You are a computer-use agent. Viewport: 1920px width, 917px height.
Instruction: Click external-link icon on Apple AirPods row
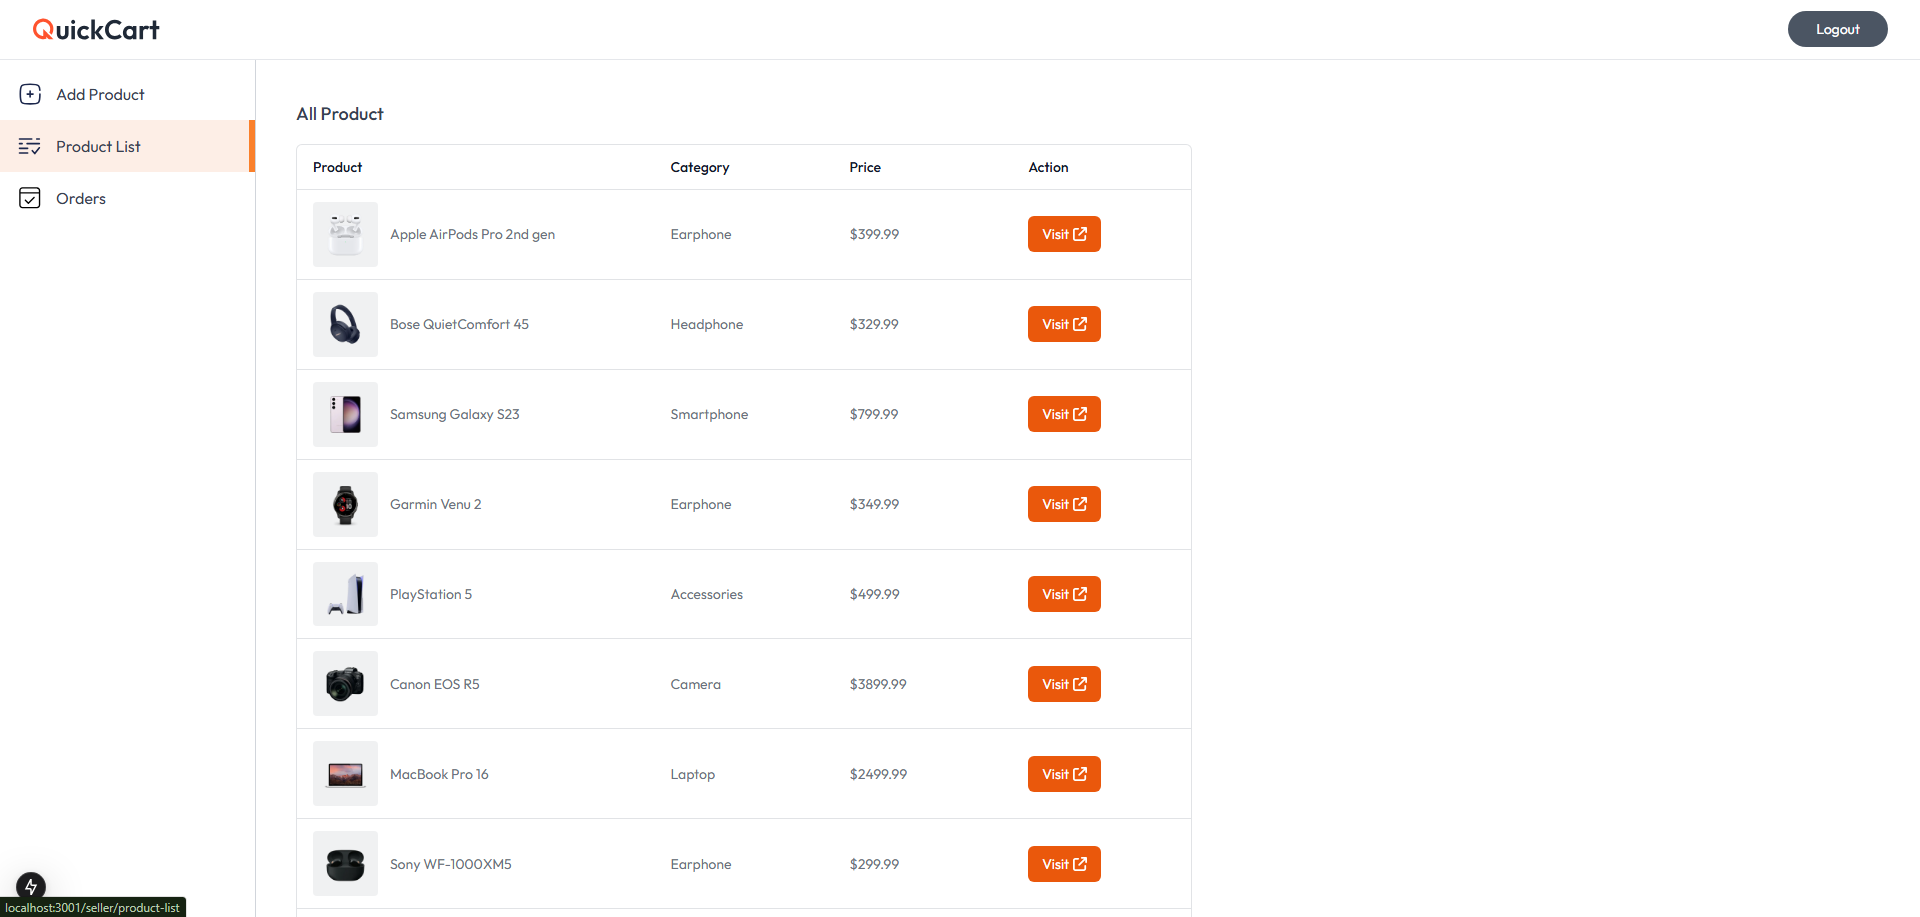tap(1080, 234)
